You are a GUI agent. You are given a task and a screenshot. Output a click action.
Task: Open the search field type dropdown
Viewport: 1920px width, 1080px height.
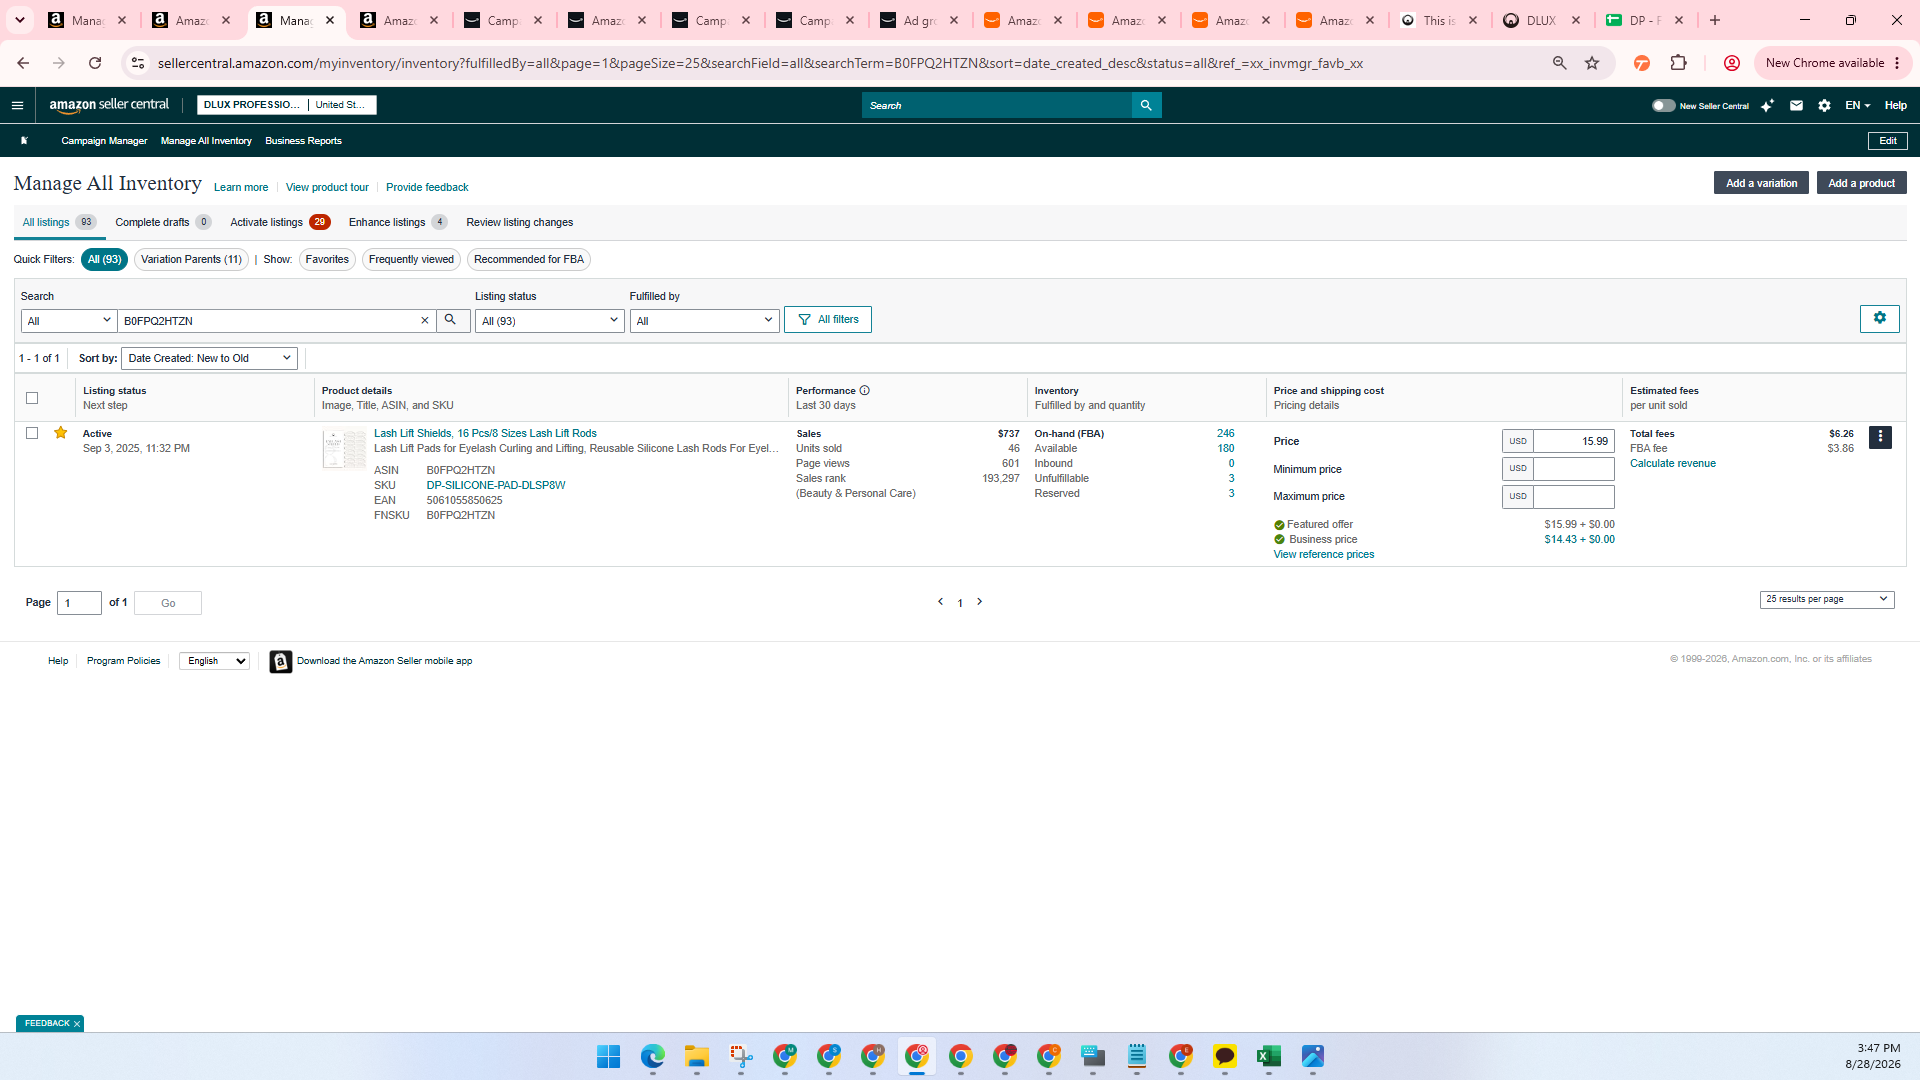pos(69,321)
